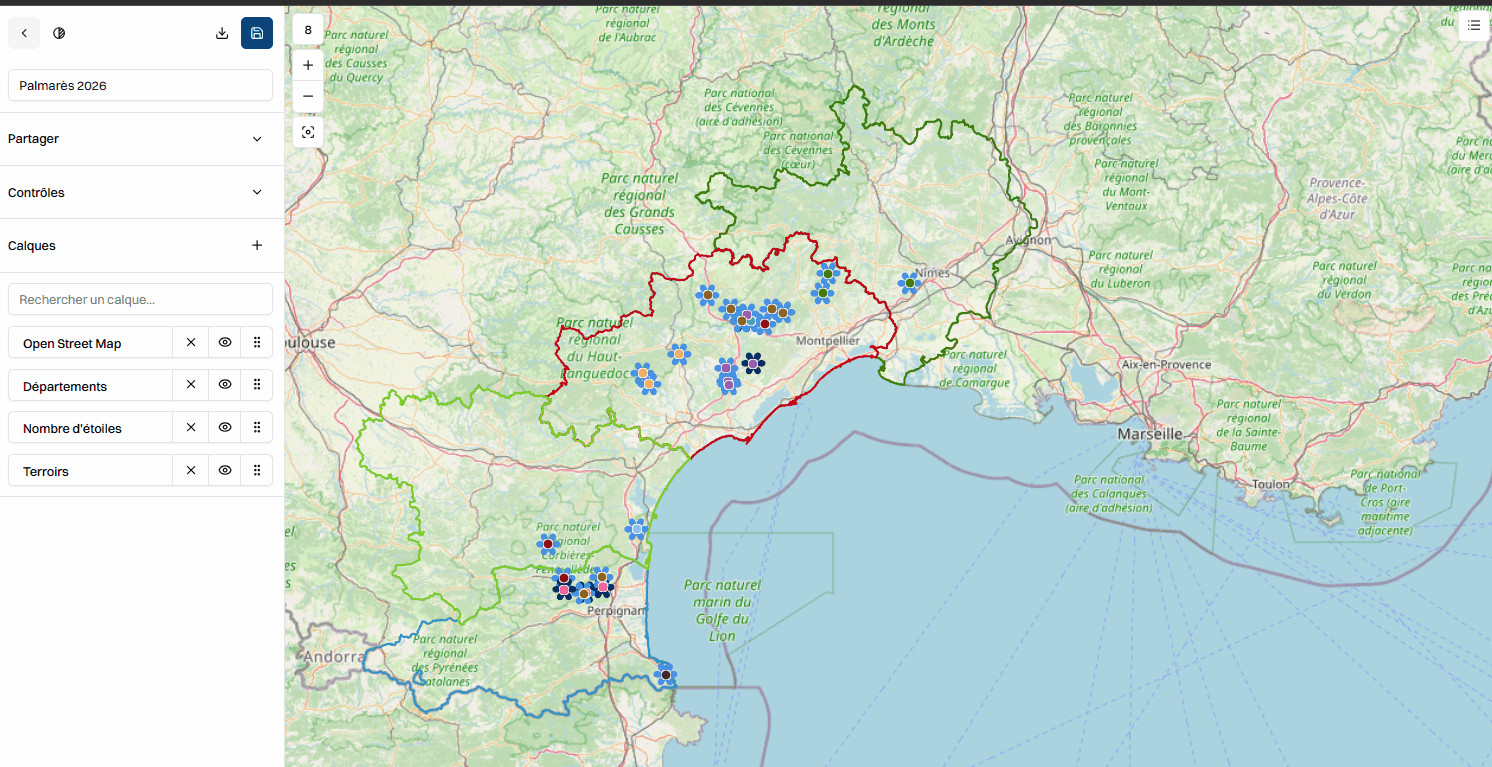1492x767 pixels.
Task: Click the download map icon
Action: pos(222,33)
